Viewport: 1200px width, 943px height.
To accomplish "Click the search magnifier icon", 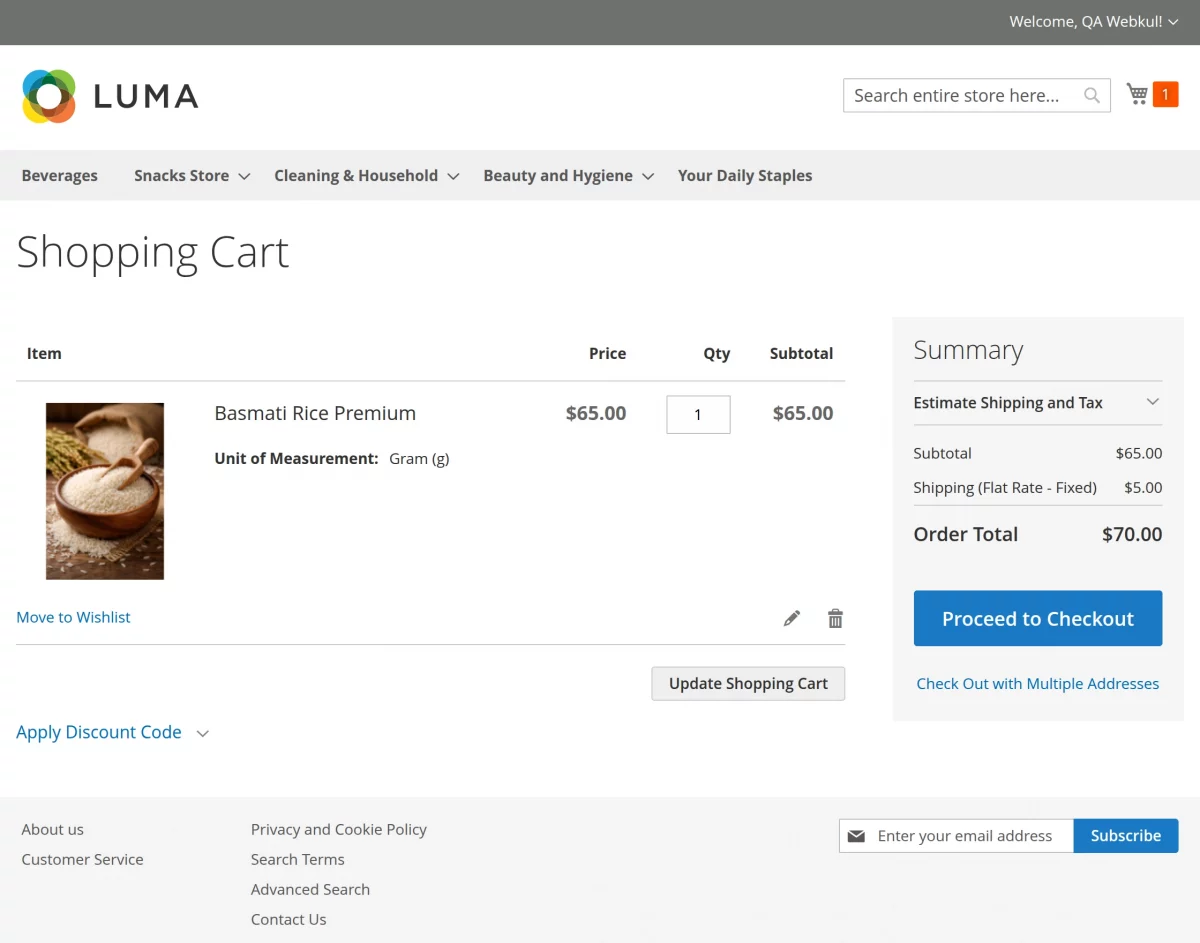I will coord(1091,95).
